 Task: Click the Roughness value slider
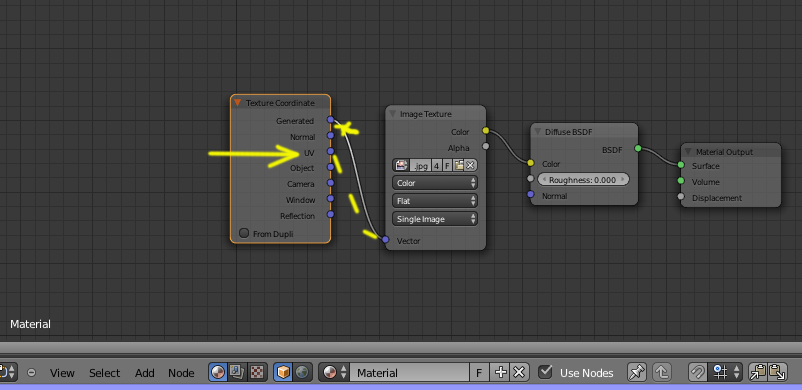(583, 180)
